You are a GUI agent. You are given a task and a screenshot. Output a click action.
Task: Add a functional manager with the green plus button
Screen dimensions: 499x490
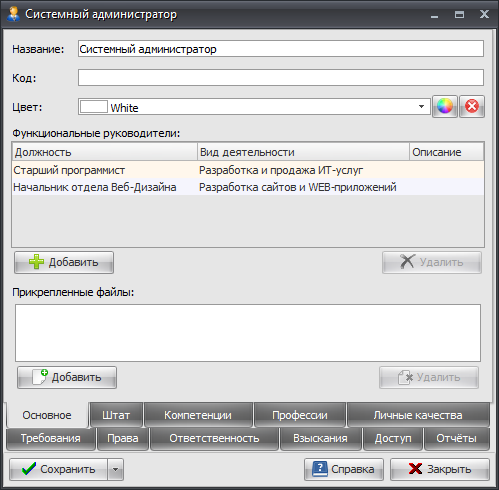pyautogui.click(x=64, y=262)
